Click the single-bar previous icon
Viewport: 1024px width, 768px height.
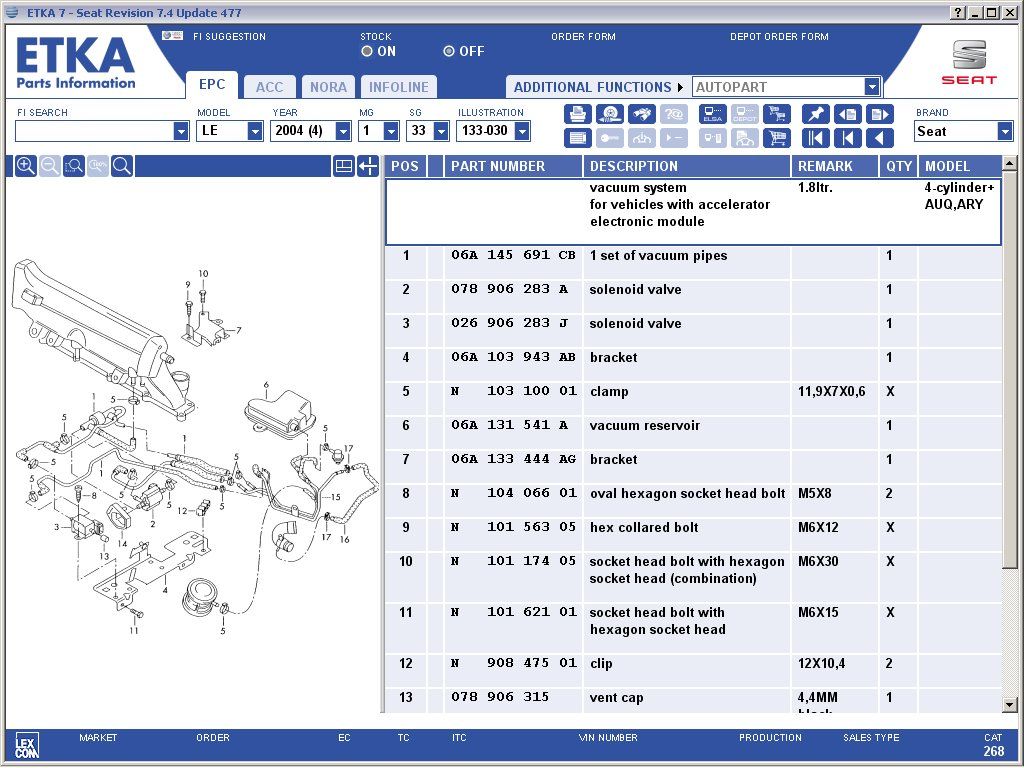tap(848, 138)
